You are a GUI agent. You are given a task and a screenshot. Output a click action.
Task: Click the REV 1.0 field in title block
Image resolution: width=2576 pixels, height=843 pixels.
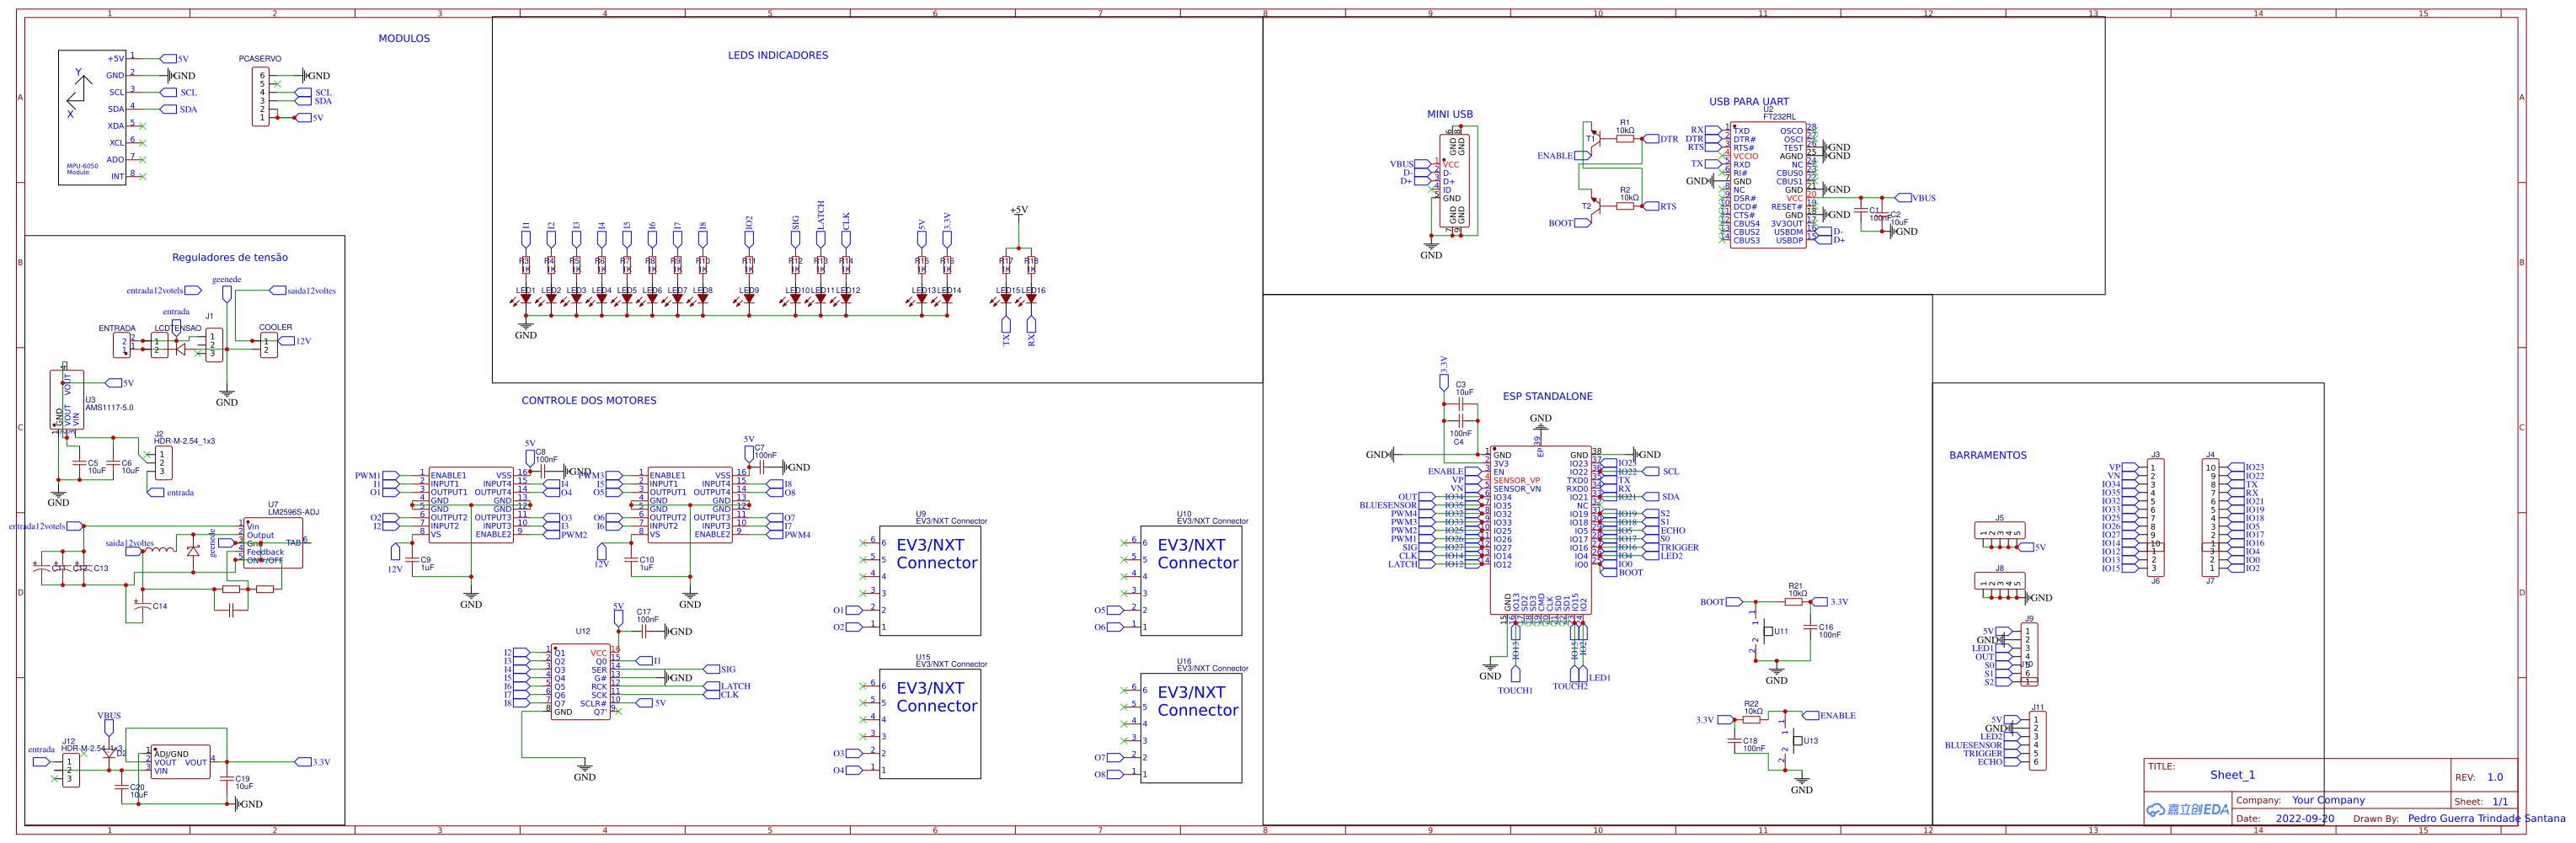tap(2495, 777)
